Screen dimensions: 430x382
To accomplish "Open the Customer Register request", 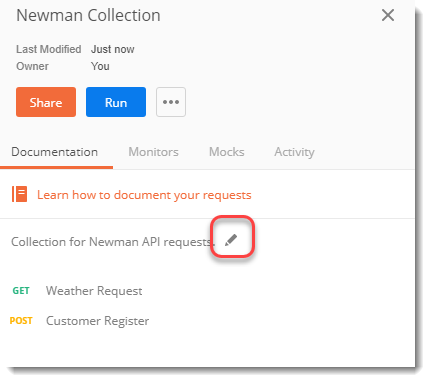I will (97, 321).
